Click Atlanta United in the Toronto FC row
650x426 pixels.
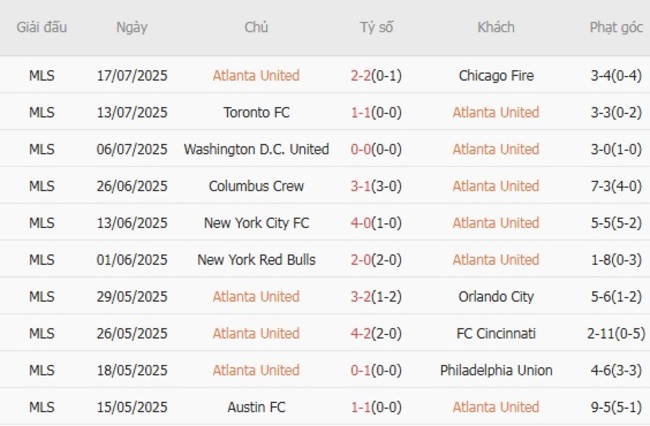[x=496, y=112]
